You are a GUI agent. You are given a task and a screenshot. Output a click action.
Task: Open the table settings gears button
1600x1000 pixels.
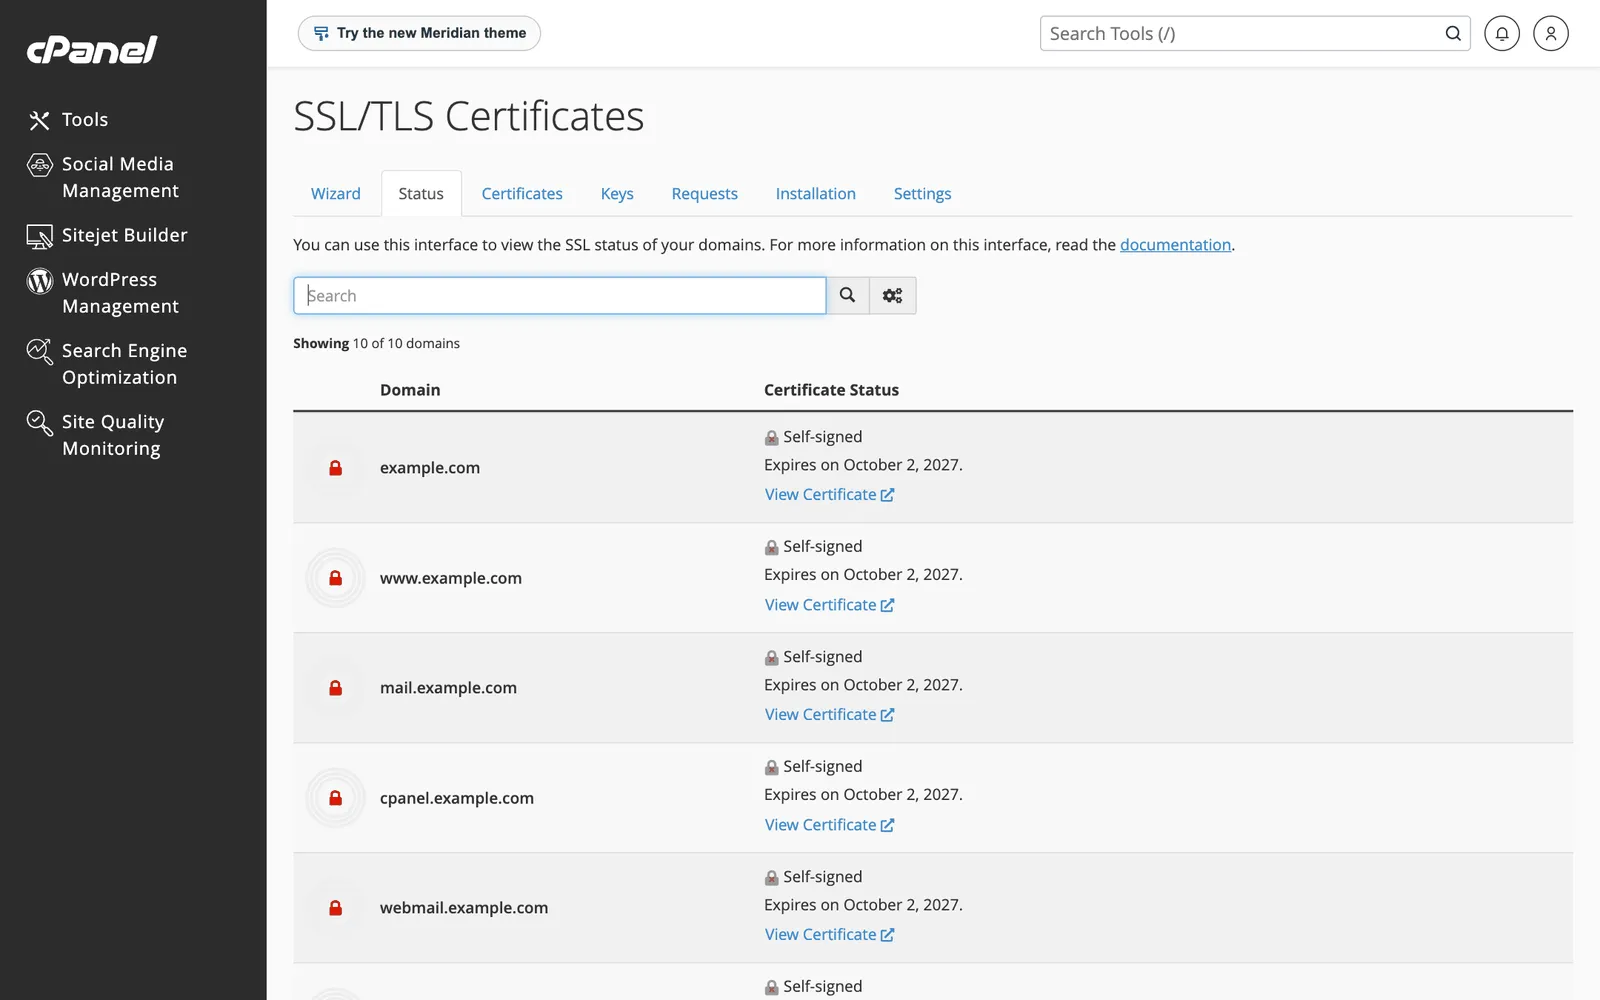point(893,295)
